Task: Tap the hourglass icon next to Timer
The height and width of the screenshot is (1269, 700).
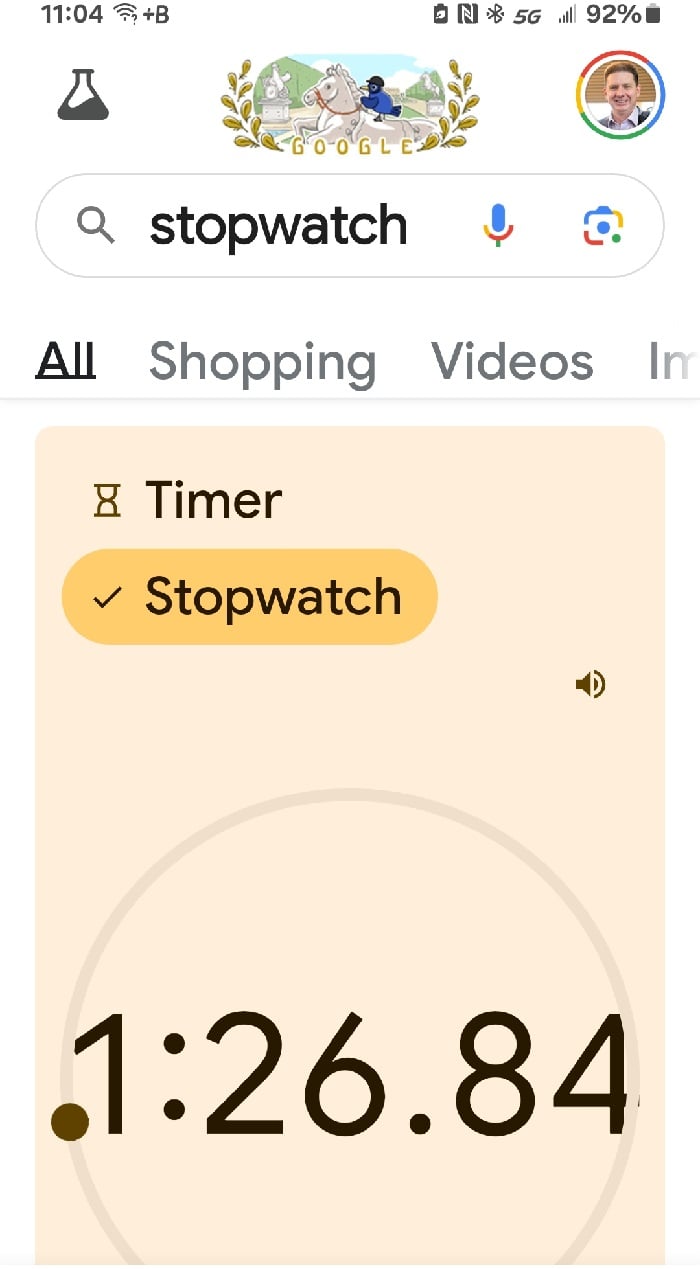Action: [105, 498]
